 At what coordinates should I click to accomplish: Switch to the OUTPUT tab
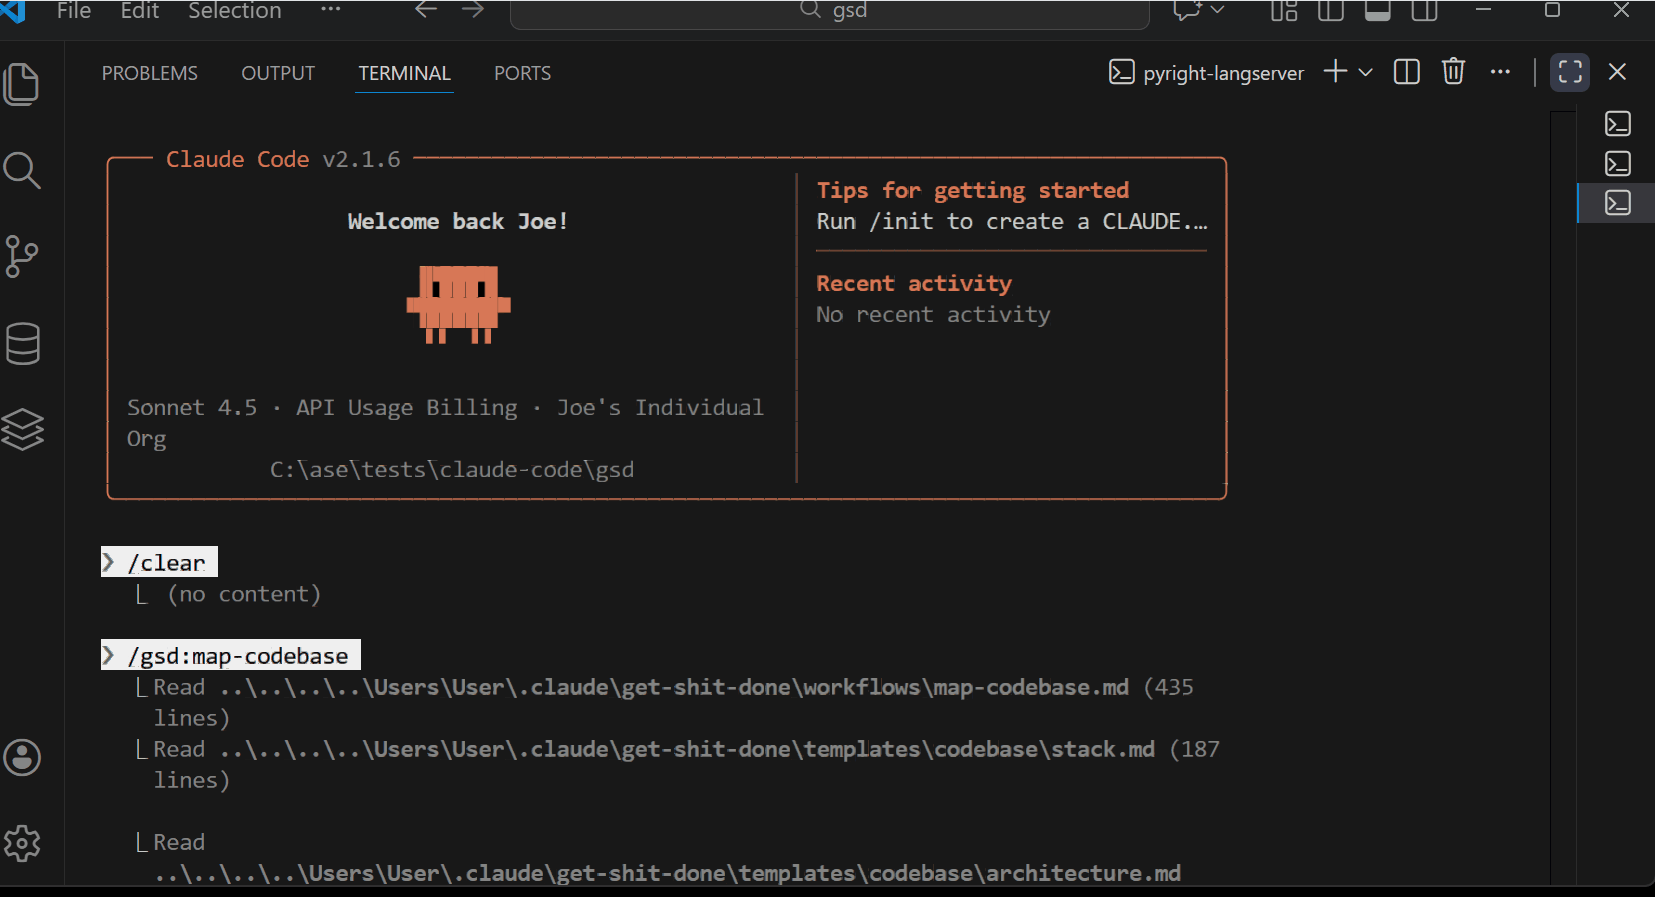coord(278,73)
